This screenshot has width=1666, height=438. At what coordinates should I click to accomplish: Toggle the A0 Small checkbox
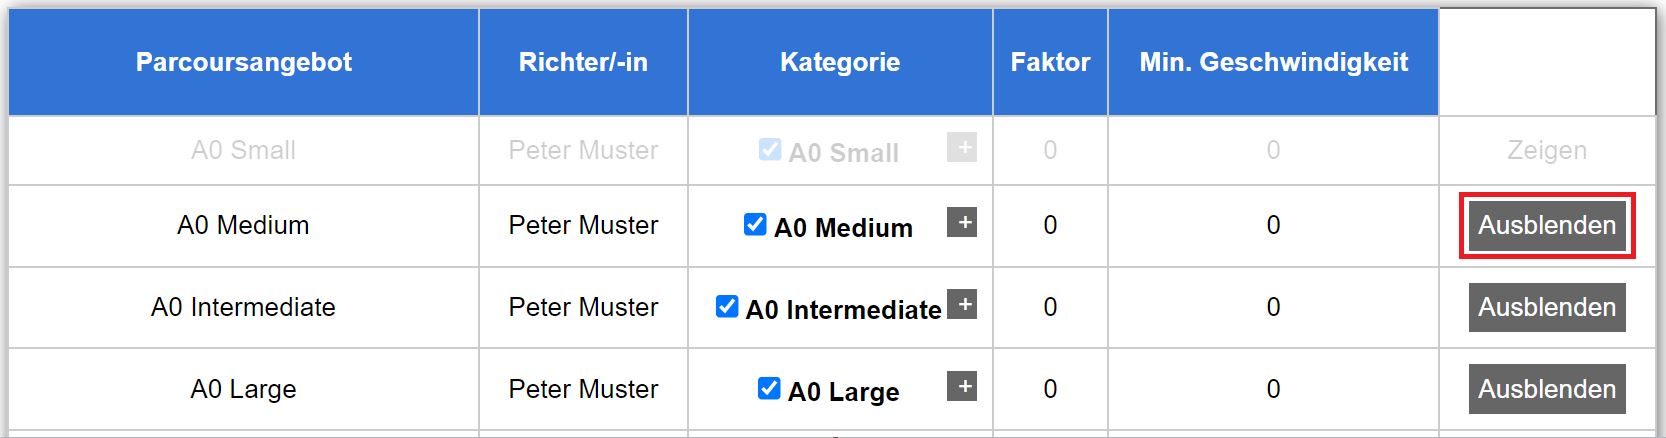(769, 150)
